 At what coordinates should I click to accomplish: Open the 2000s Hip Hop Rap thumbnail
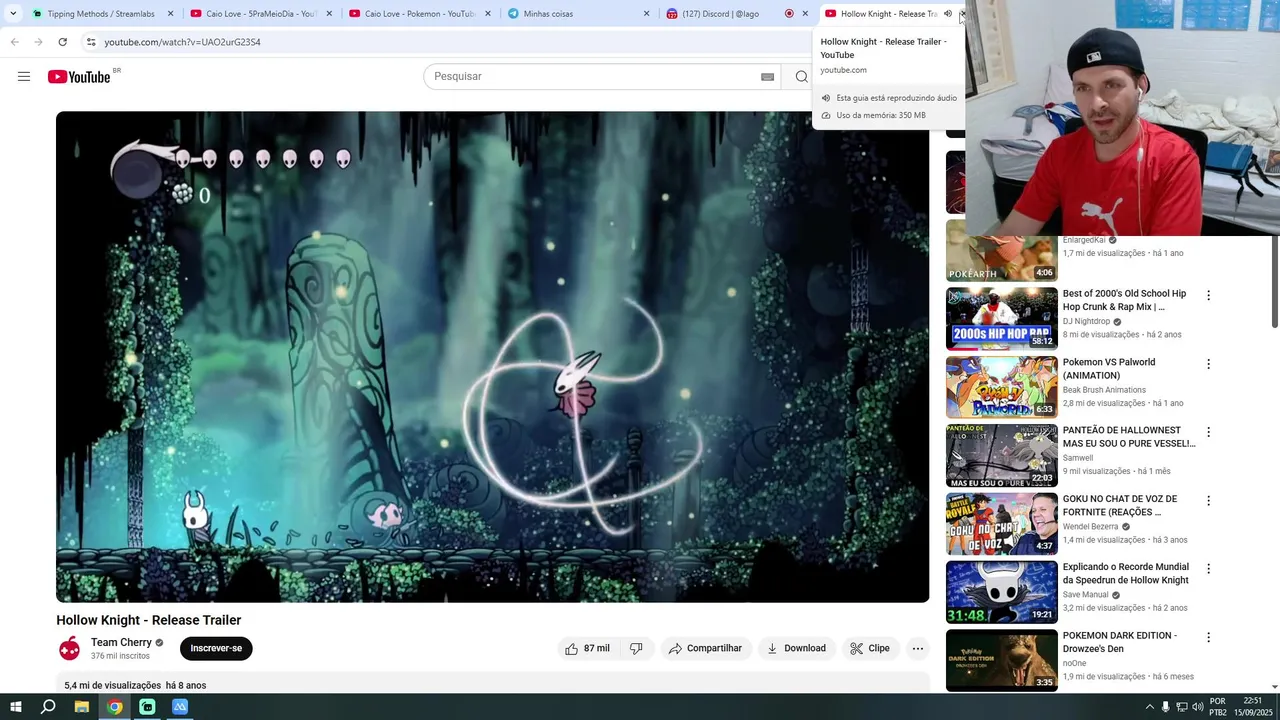[x=1001, y=318]
